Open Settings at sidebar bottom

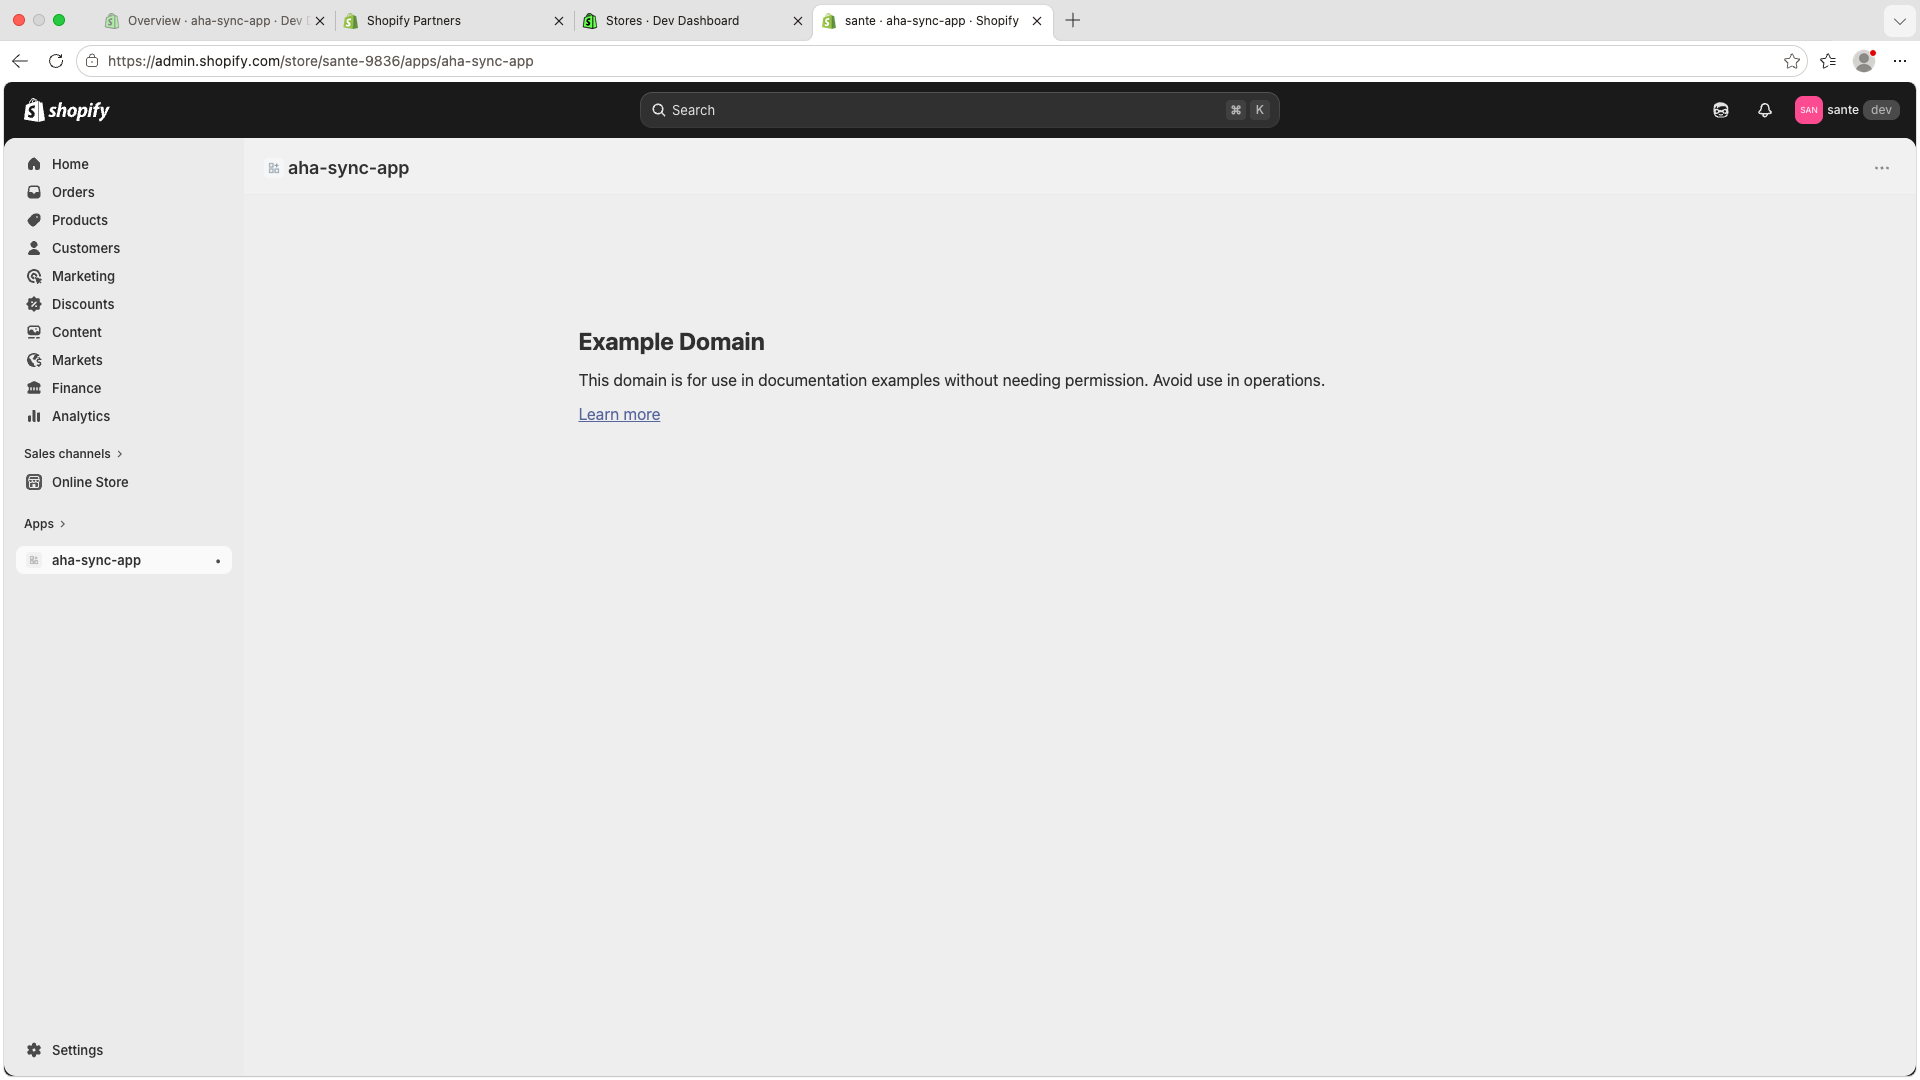point(124,1050)
